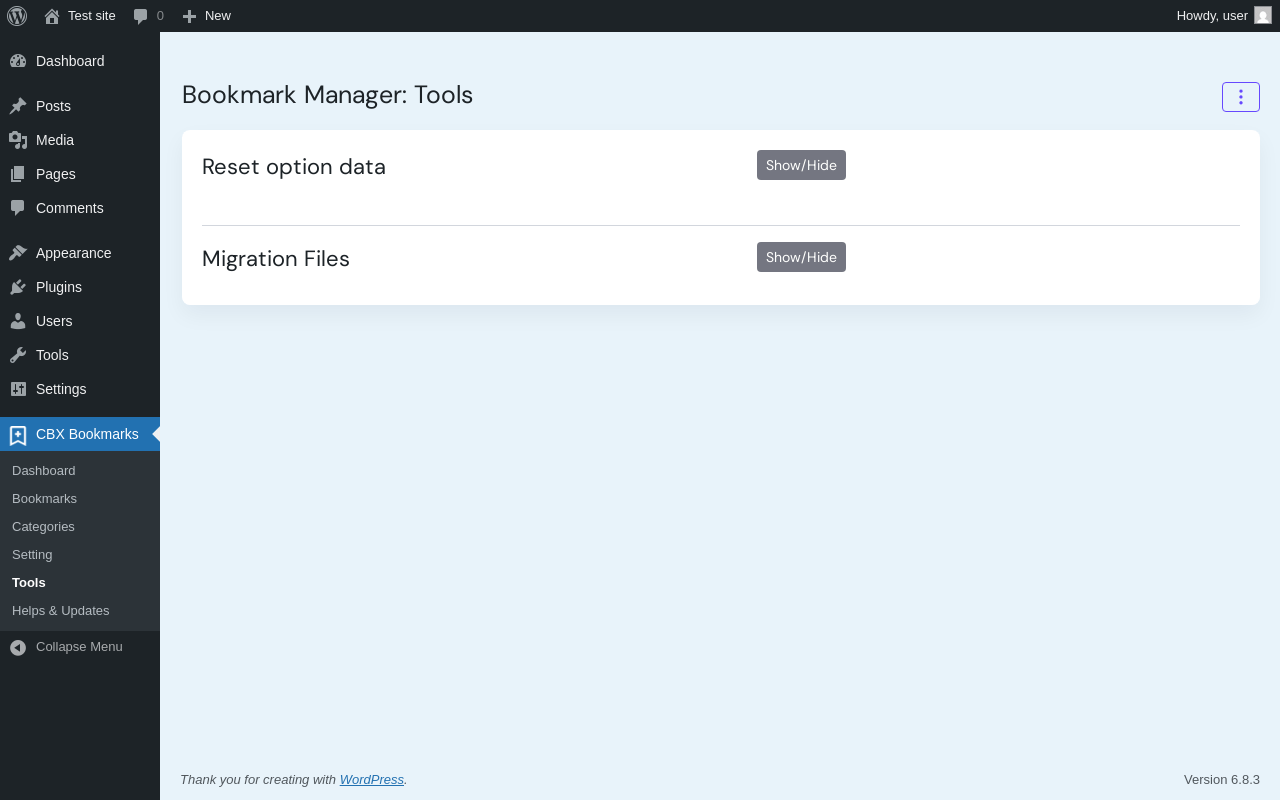Open the Appearance paintbrush icon
This screenshot has width=1280, height=800.
tap(18, 253)
